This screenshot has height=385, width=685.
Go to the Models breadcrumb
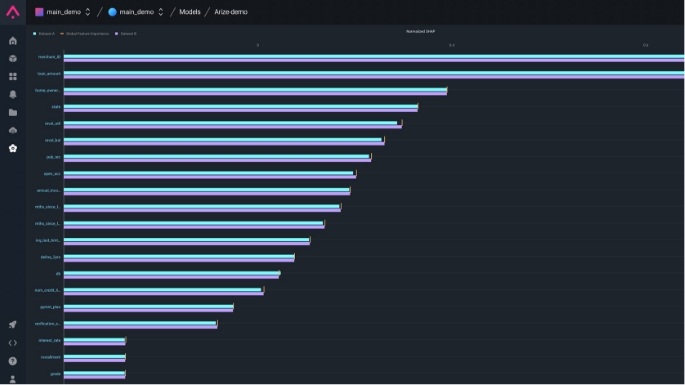point(190,12)
